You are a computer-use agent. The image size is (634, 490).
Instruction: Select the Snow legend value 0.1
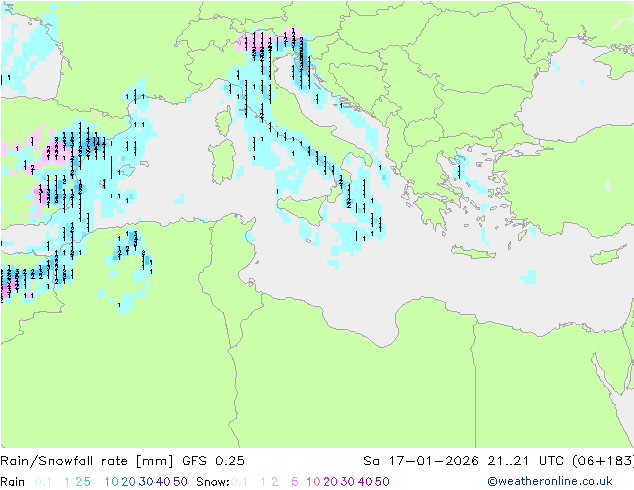[x=239, y=482]
